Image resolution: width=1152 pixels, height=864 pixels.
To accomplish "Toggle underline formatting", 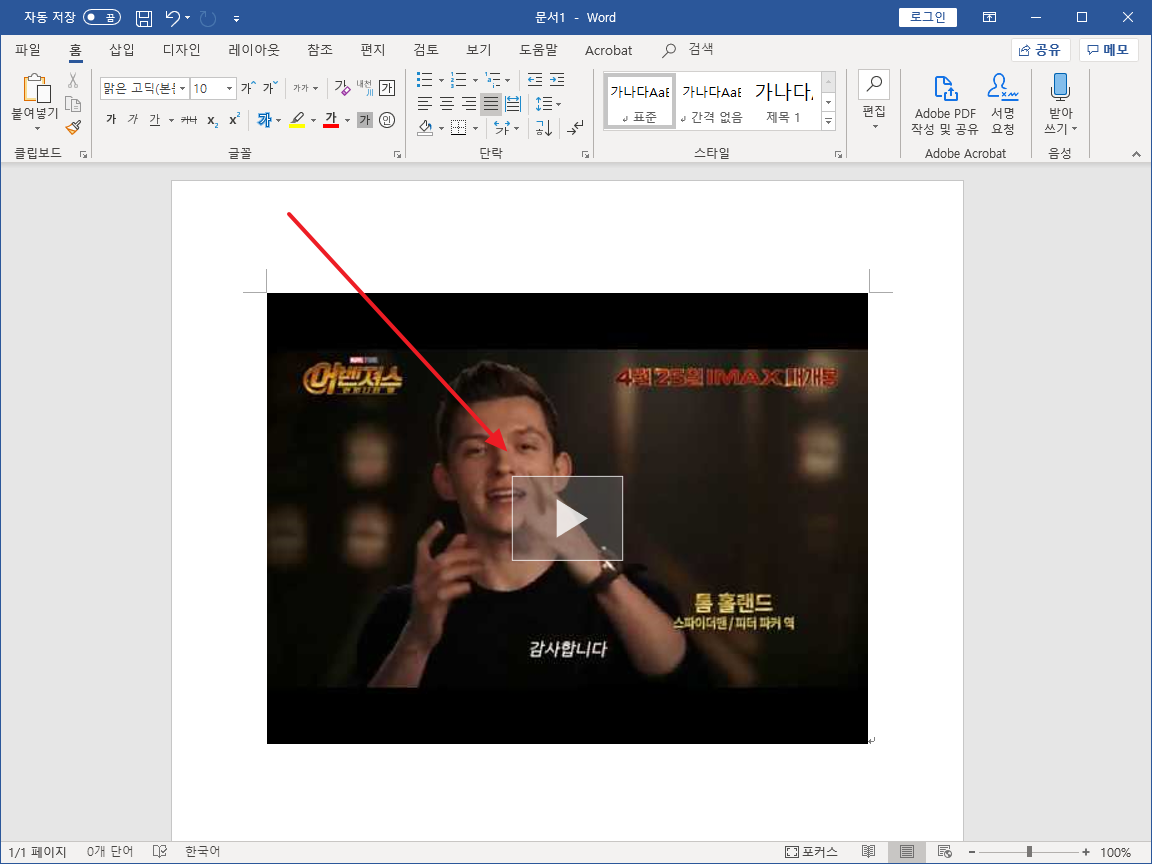I will point(155,120).
